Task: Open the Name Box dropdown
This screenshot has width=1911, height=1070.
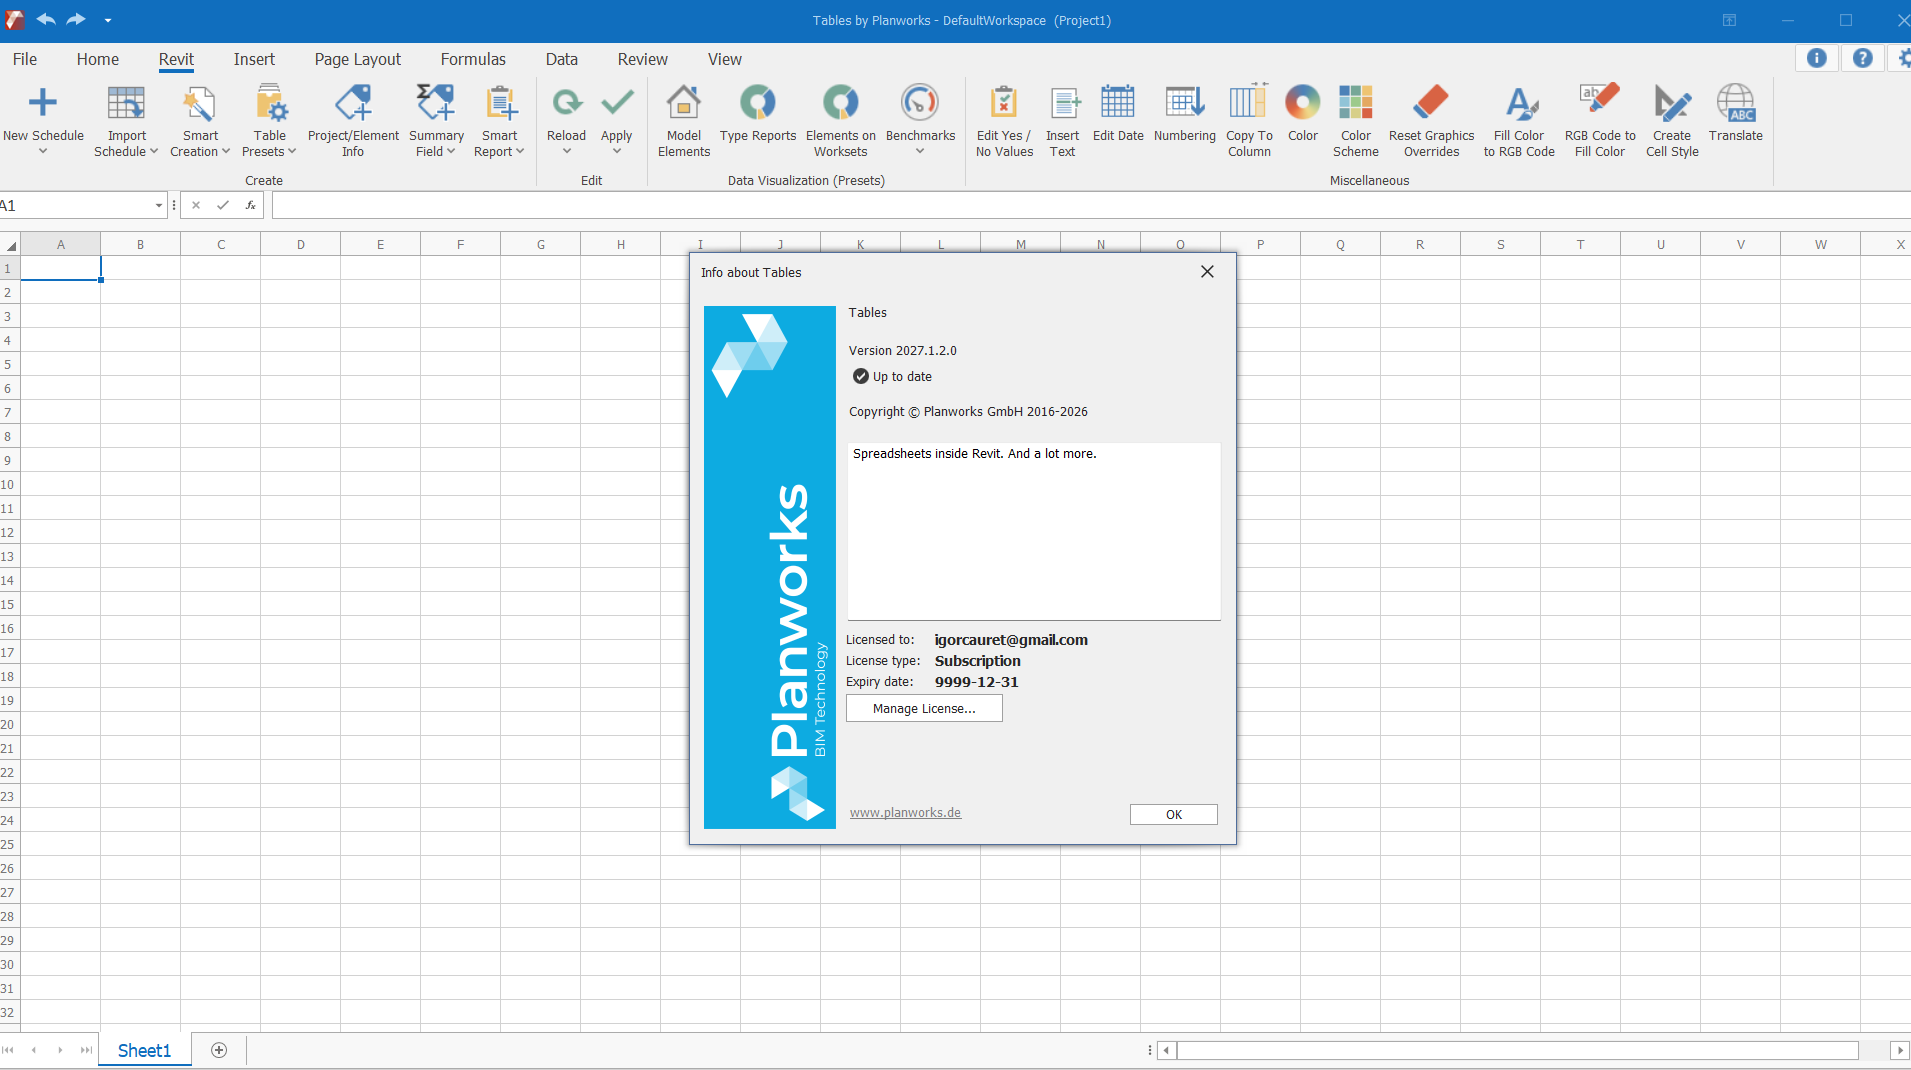Action: tap(158, 206)
